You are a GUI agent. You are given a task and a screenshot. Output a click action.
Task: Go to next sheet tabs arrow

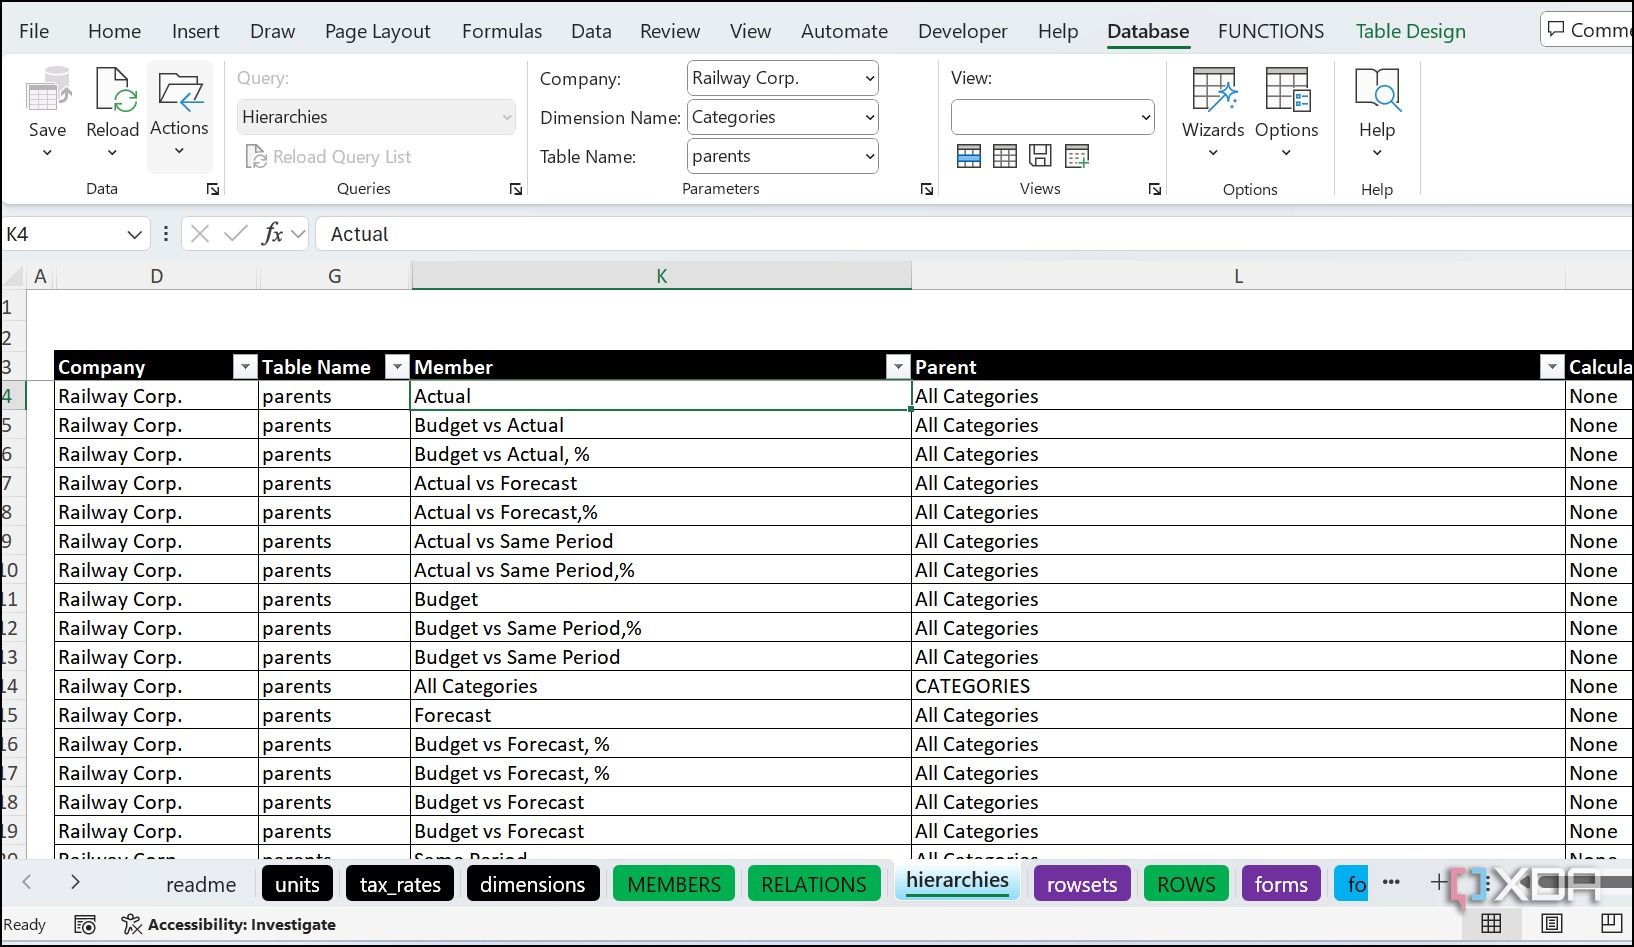tap(75, 882)
